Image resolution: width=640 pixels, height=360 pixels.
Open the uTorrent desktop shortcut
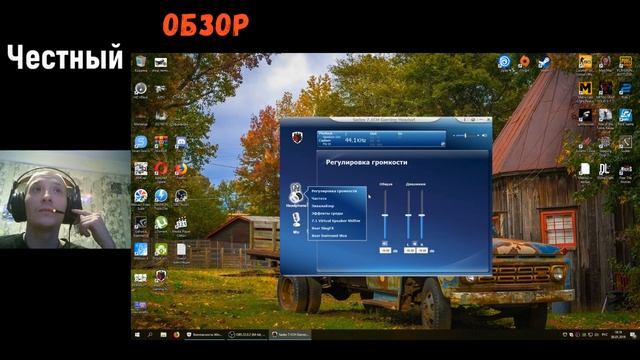(x=161, y=224)
